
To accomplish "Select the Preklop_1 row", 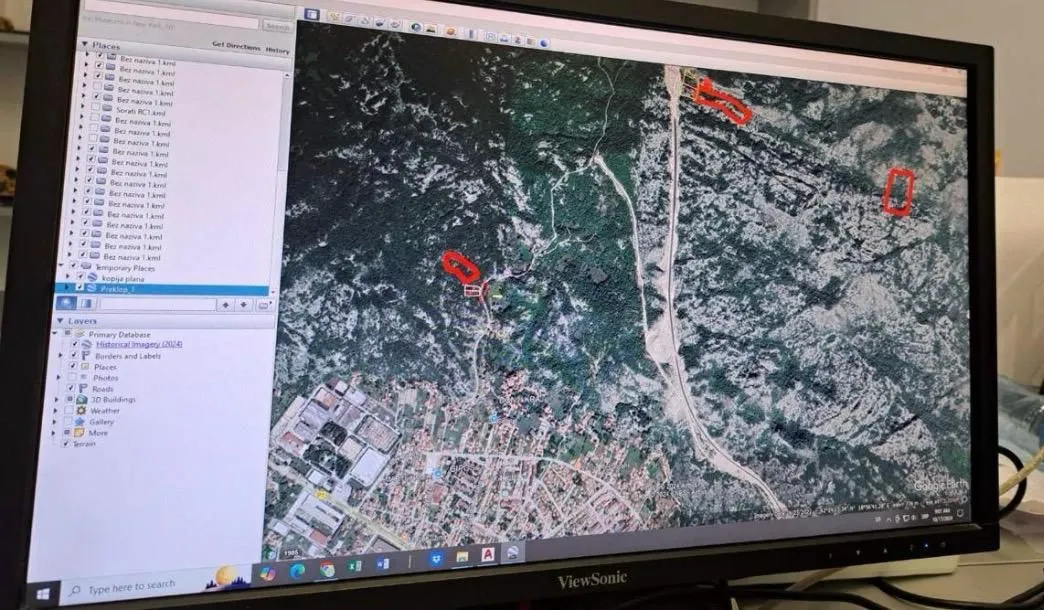I will (x=162, y=288).
